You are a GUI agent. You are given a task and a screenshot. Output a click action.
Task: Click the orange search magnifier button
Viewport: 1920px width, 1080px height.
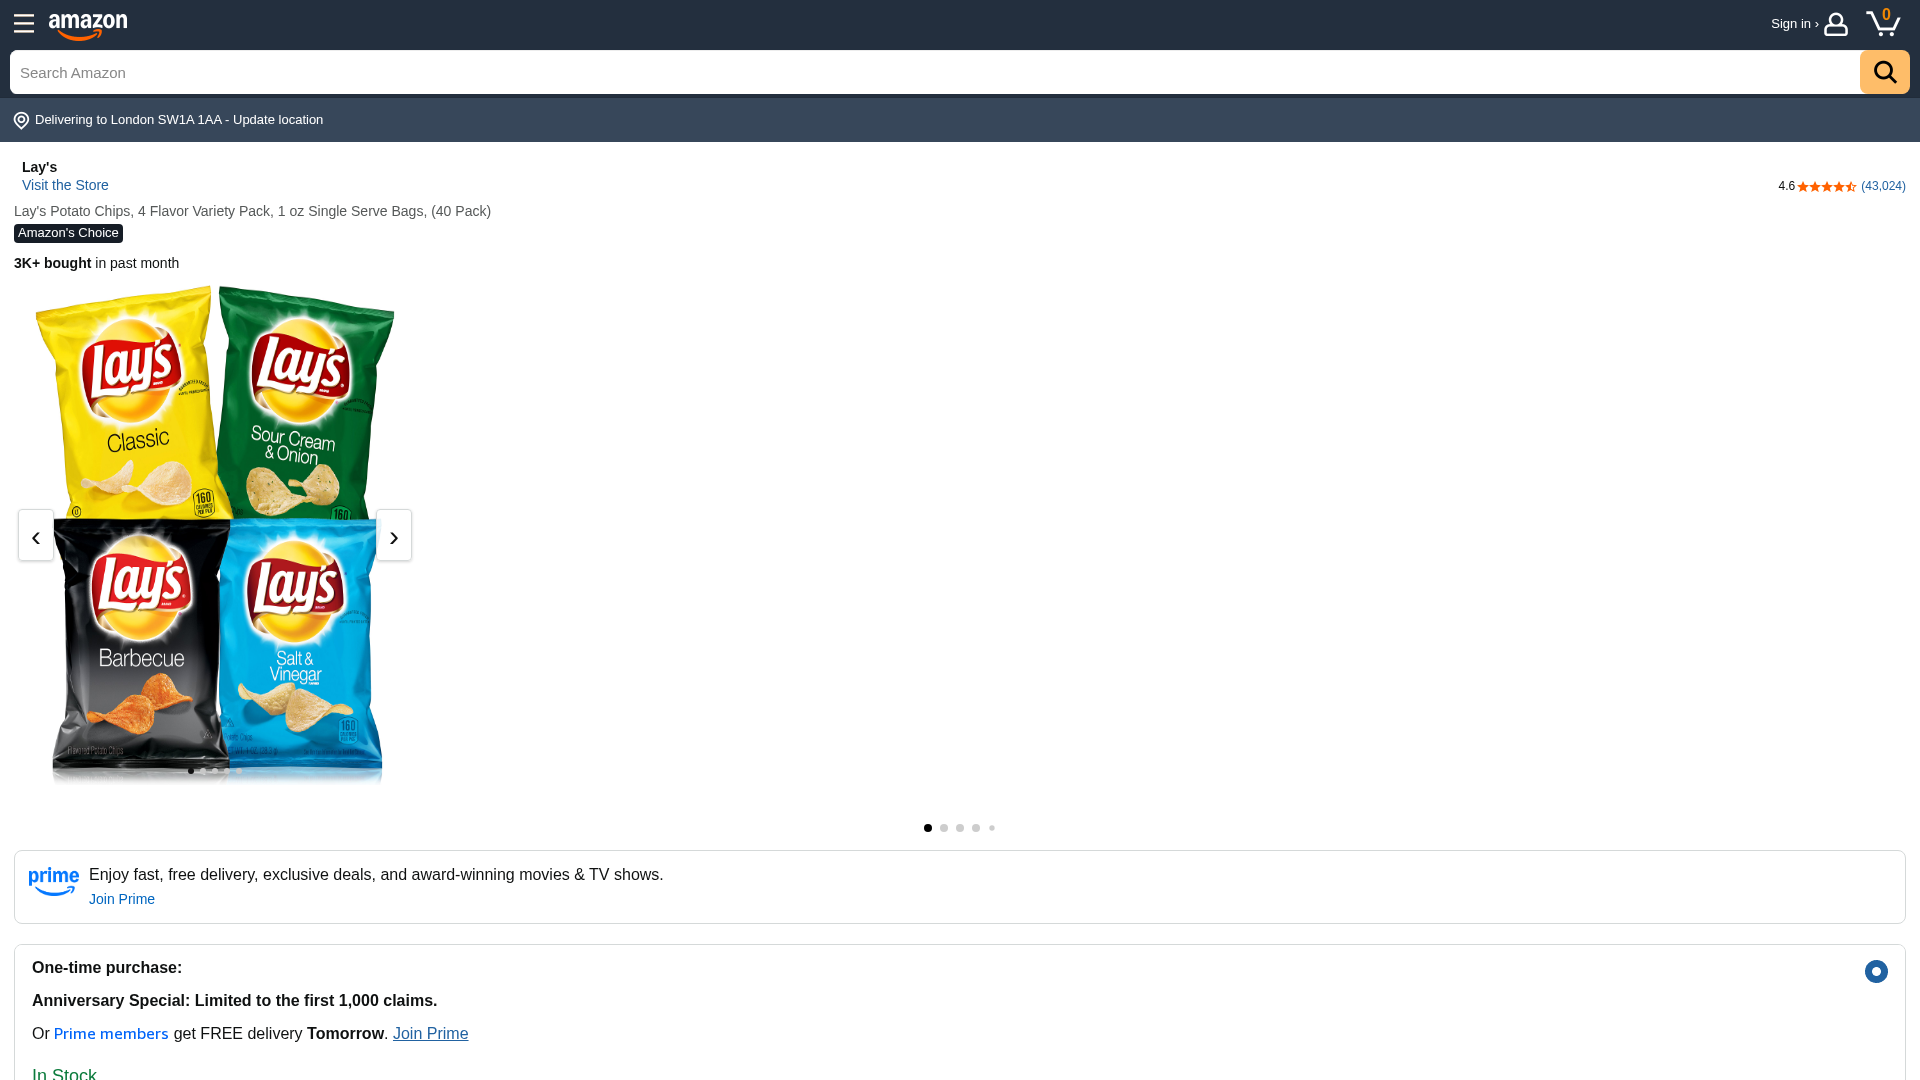coord(1884,72)
